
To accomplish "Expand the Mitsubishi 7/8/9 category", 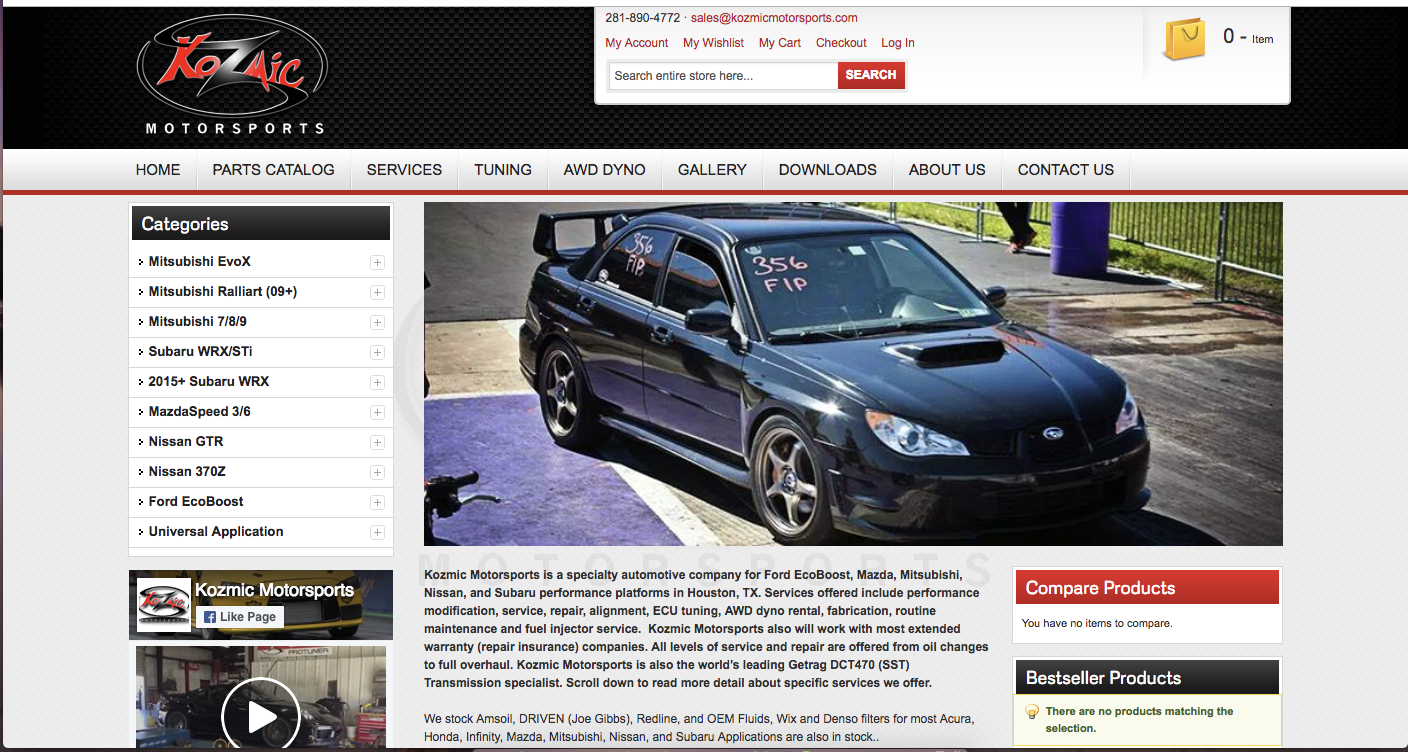I will click(x=377, y=322).
